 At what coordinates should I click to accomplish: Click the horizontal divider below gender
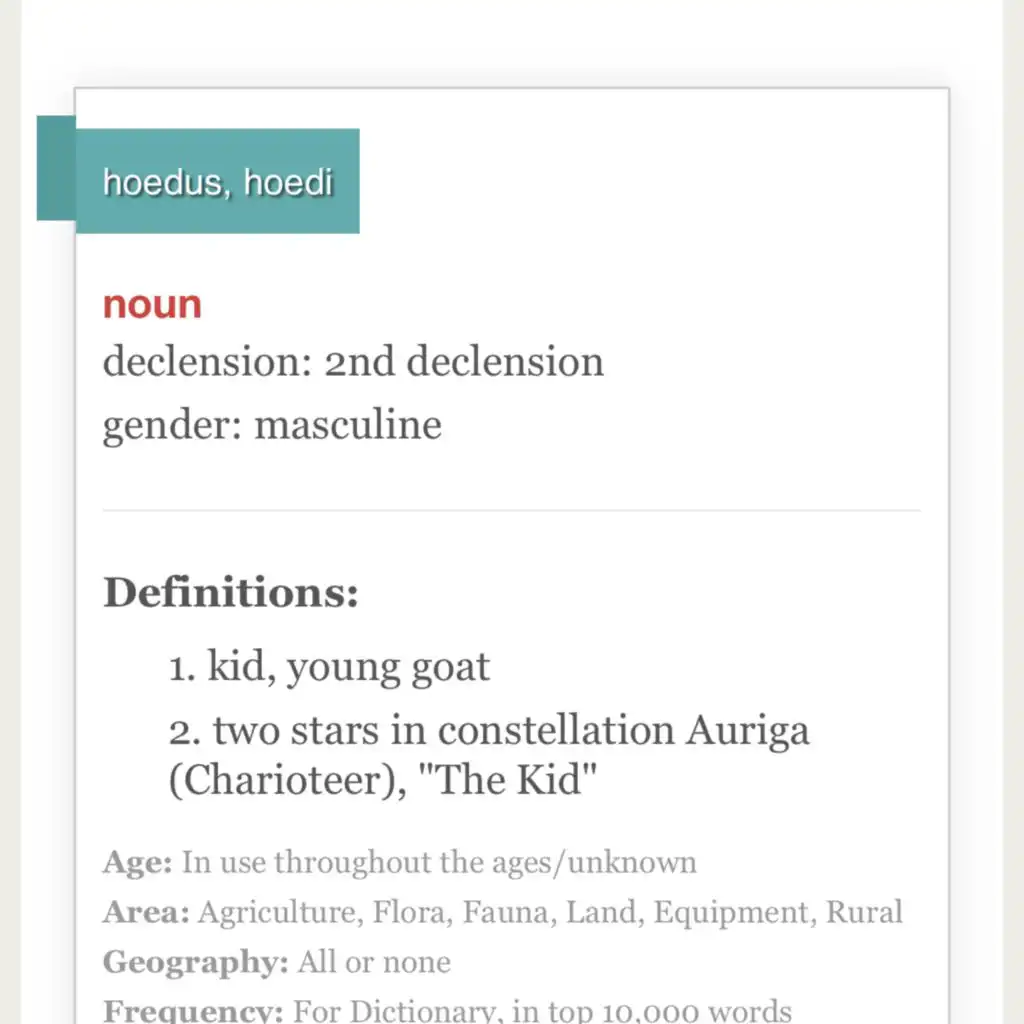(x=511, y=510)
